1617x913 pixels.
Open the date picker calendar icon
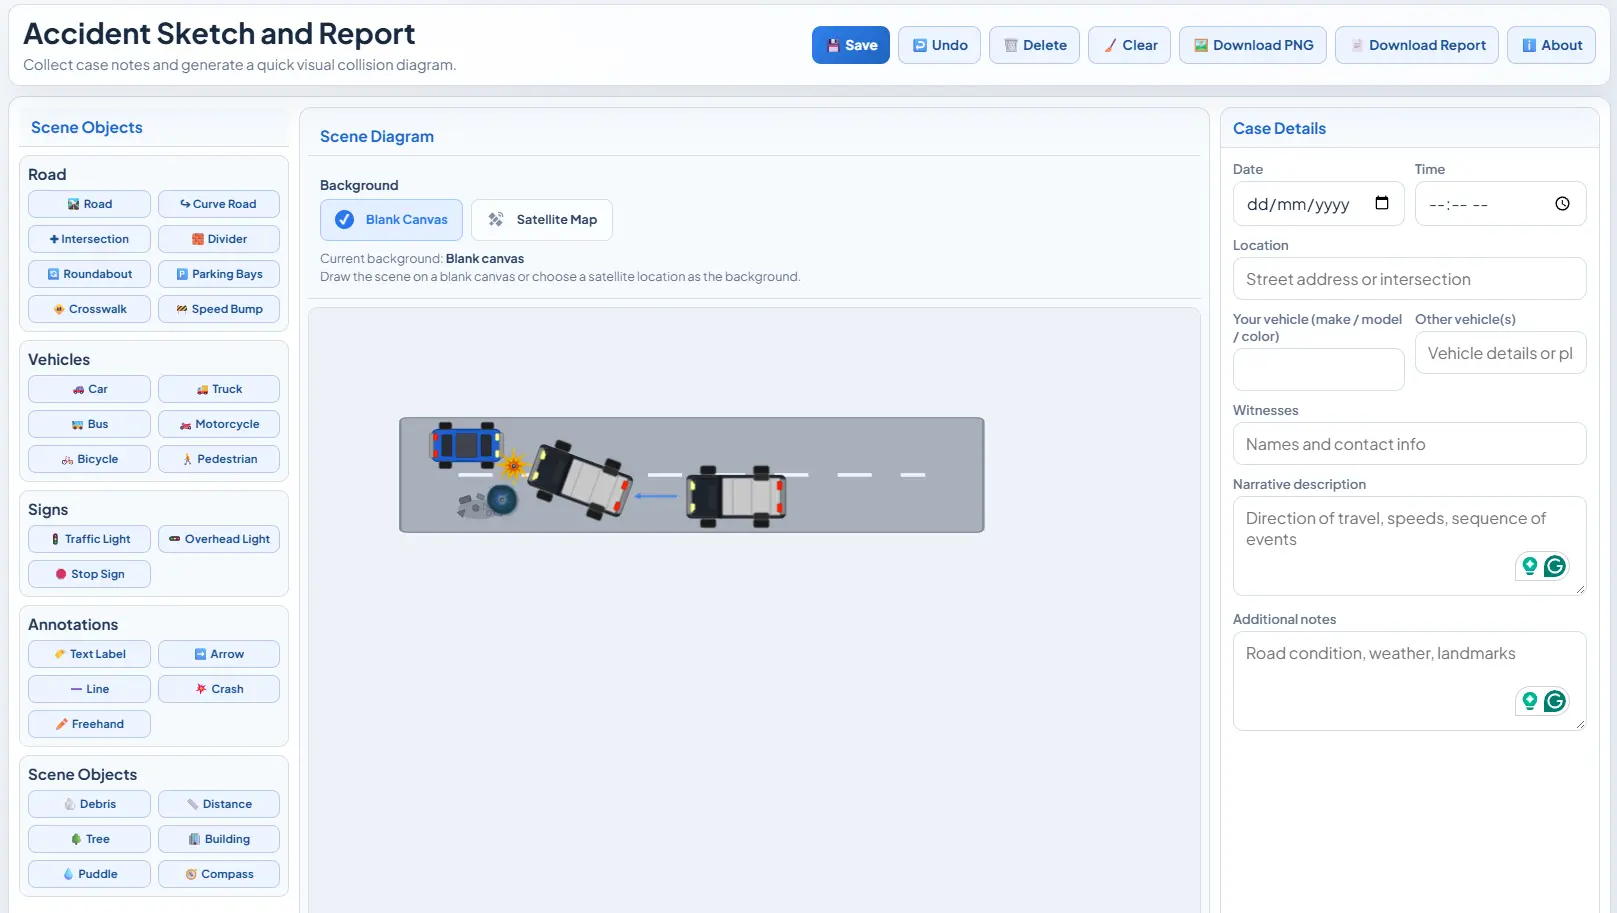pyautogui.click(x=1382, y=203)
